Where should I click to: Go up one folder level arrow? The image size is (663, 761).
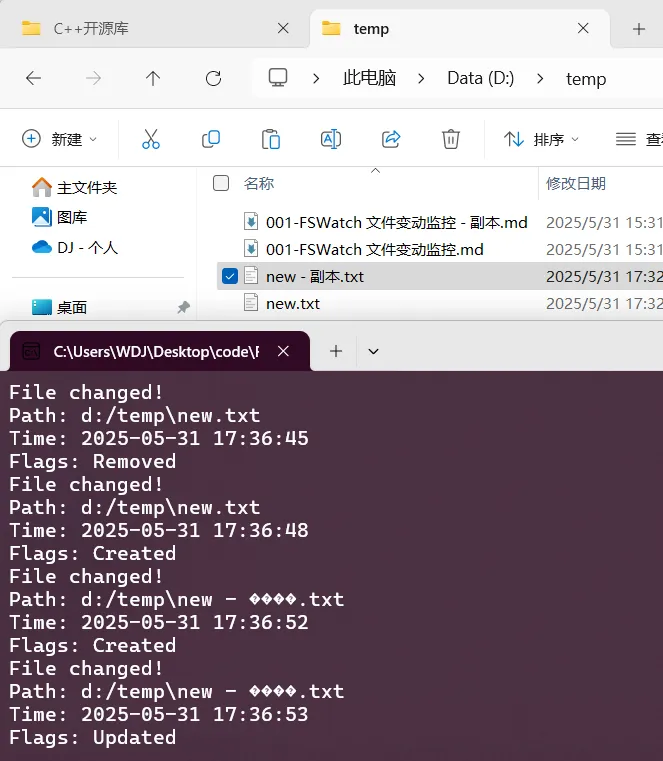[x=153, y=78]
